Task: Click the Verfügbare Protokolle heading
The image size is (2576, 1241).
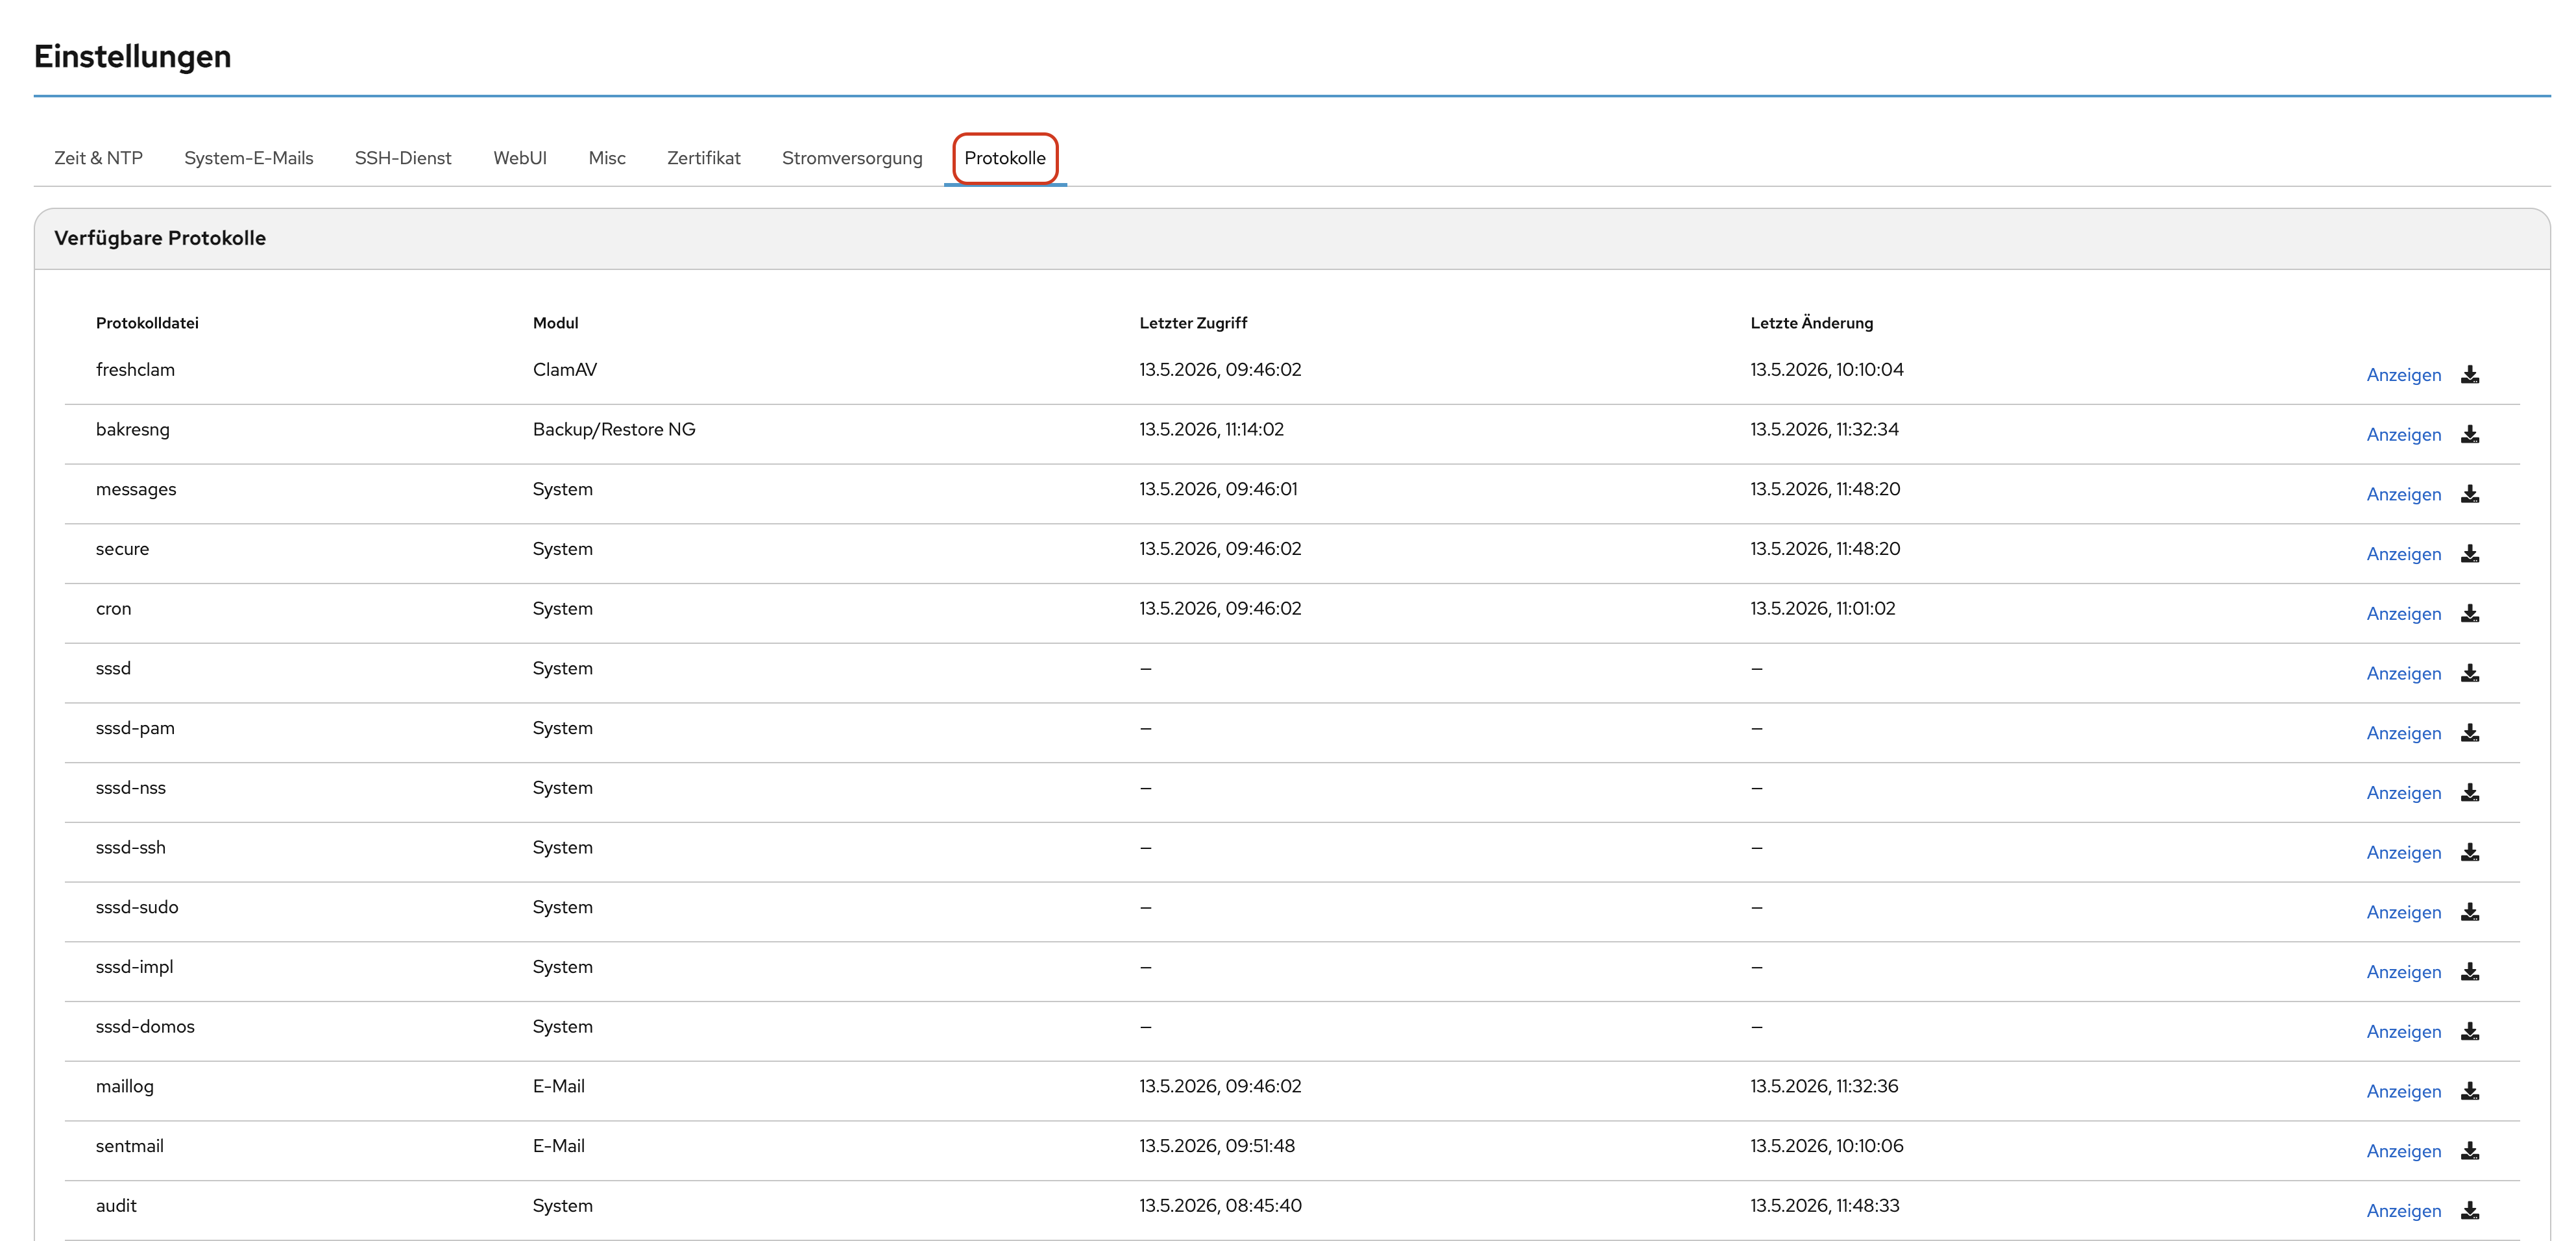Action: tap(160, 238)
